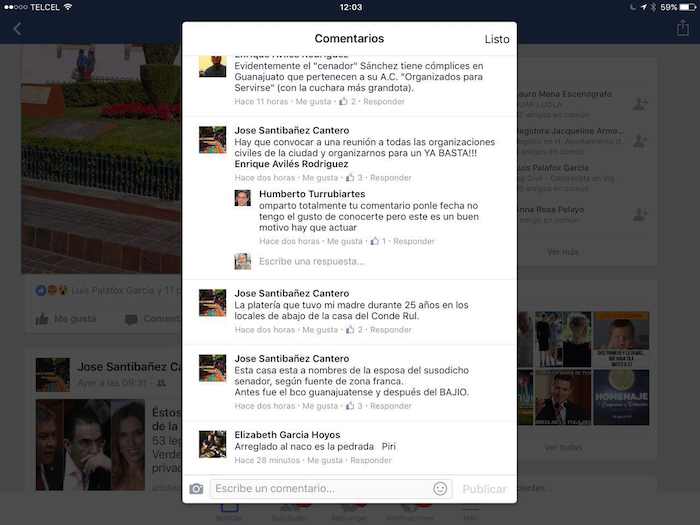This screenshot has width=700, height=525.
Task: Tap the camera icon to attach photo
Action: (x=196, y=489)
